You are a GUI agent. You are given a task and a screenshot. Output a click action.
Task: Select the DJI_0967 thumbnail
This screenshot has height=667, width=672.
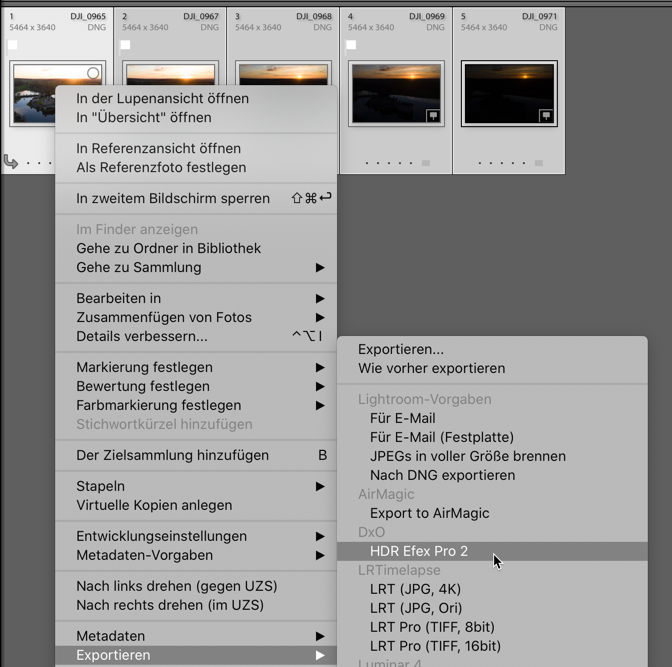tap(171, 73)
